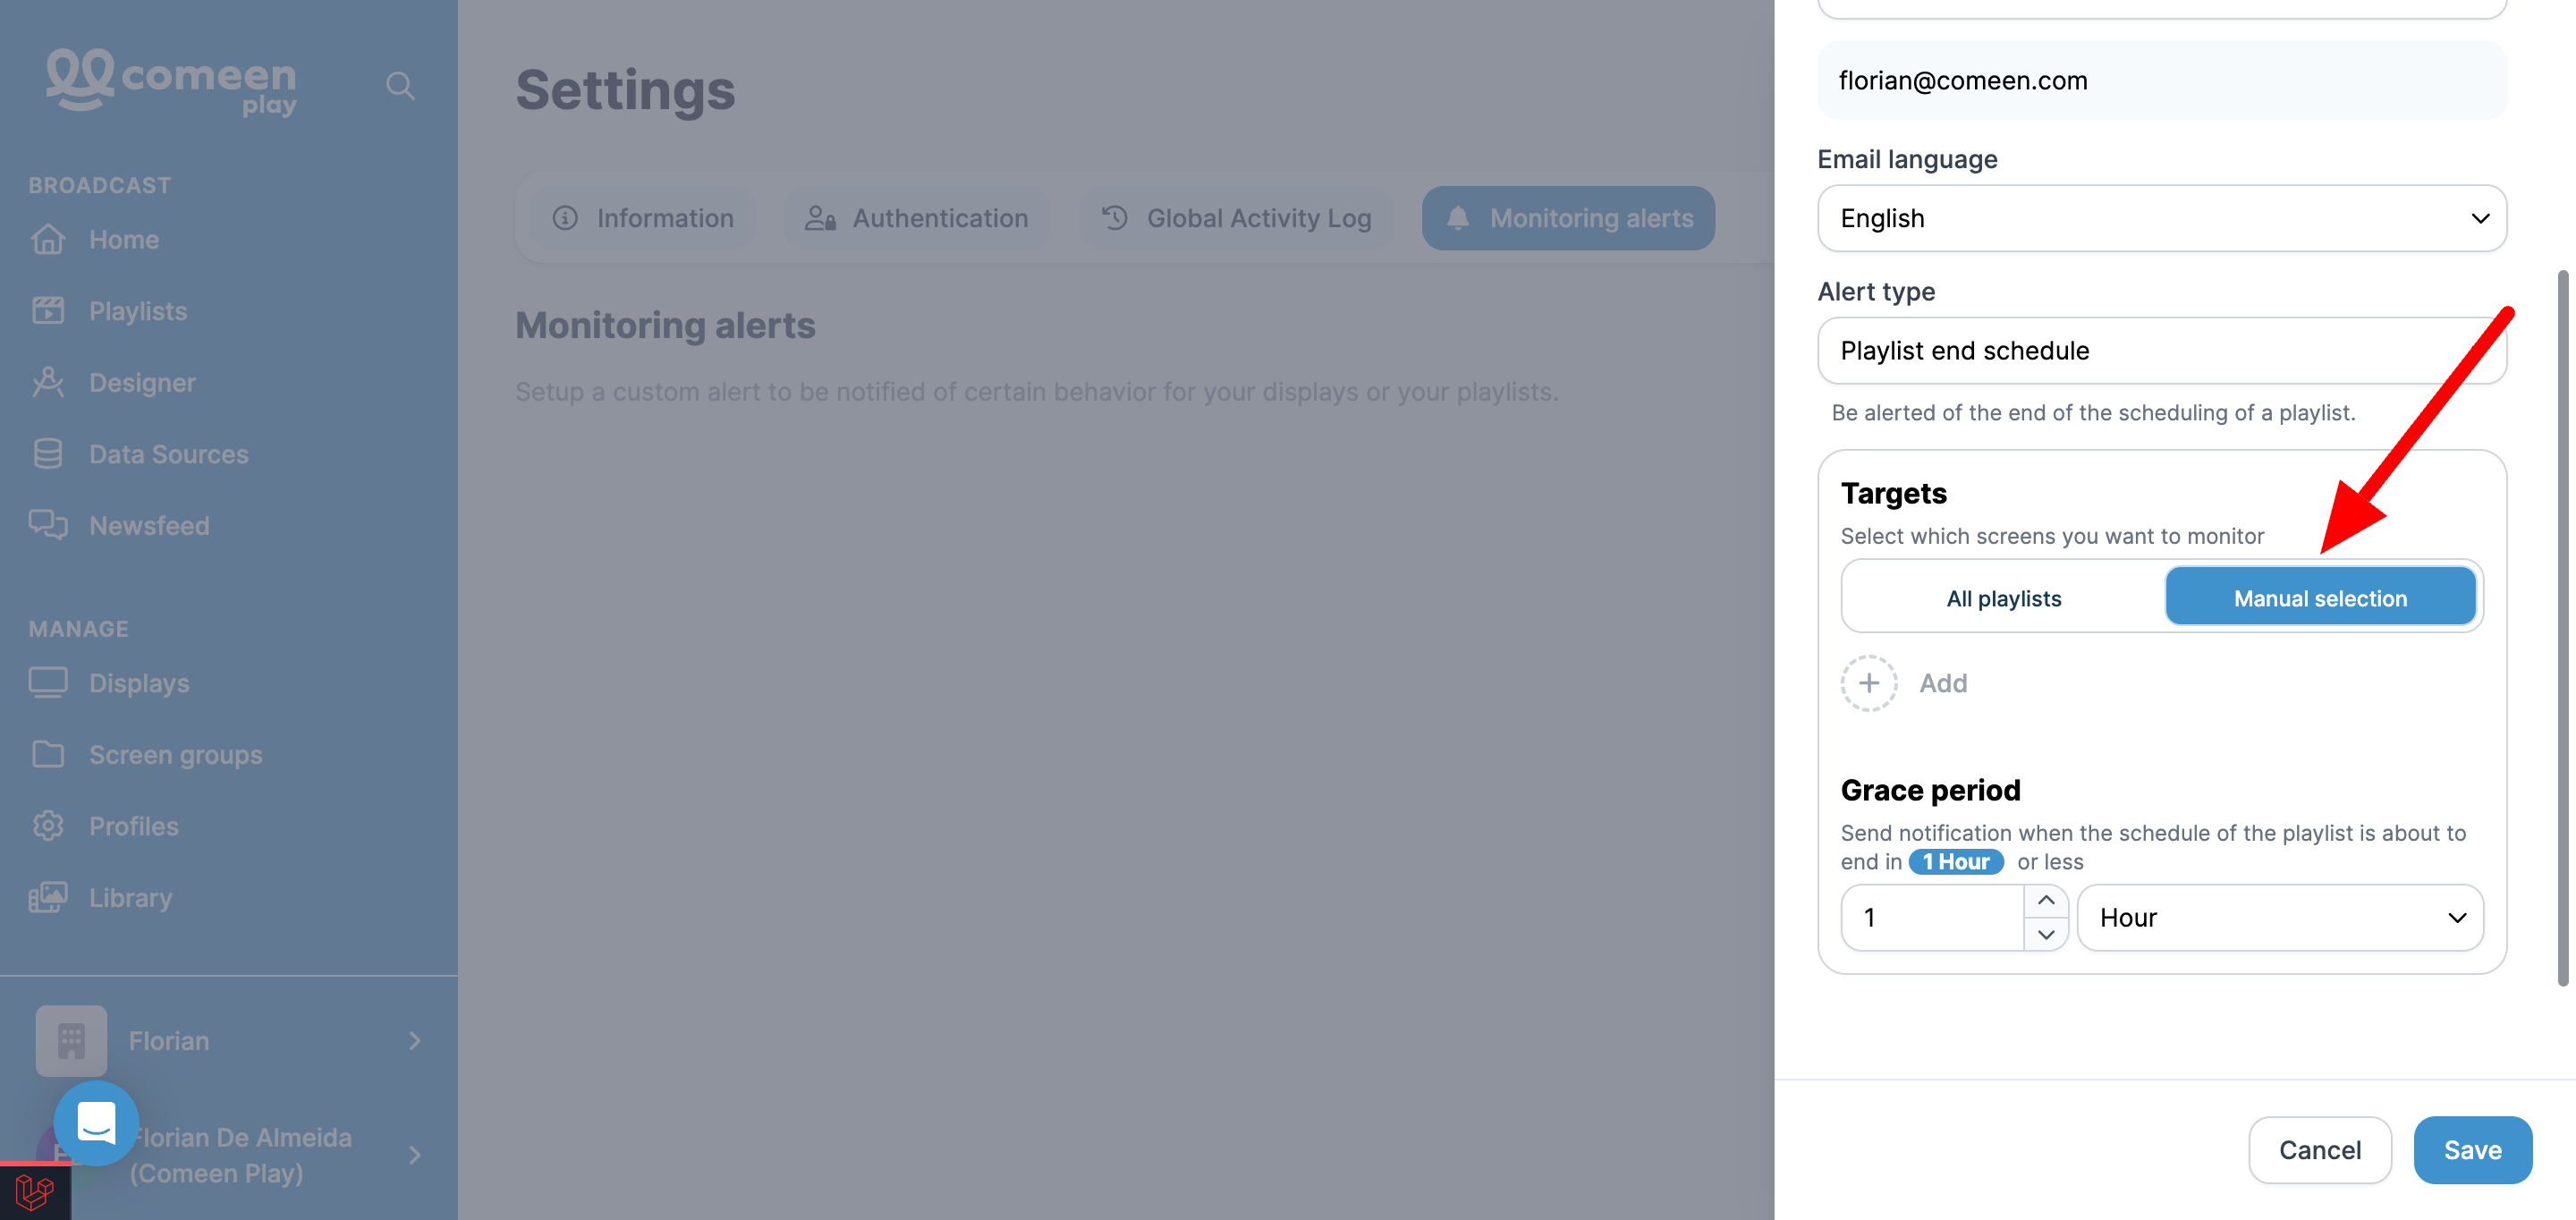The width and height of the screenshot is (2576, 1220).
Task: Switch to the Authentication tab
Action: (x=916, y=218)
